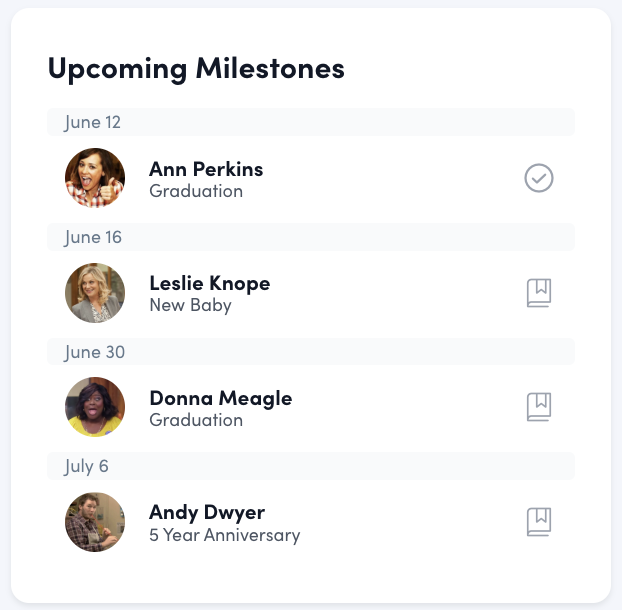The height and width of the screenshot is (610, 622).
Task: Click the New Baby milestone text
Action: point(190,306)
